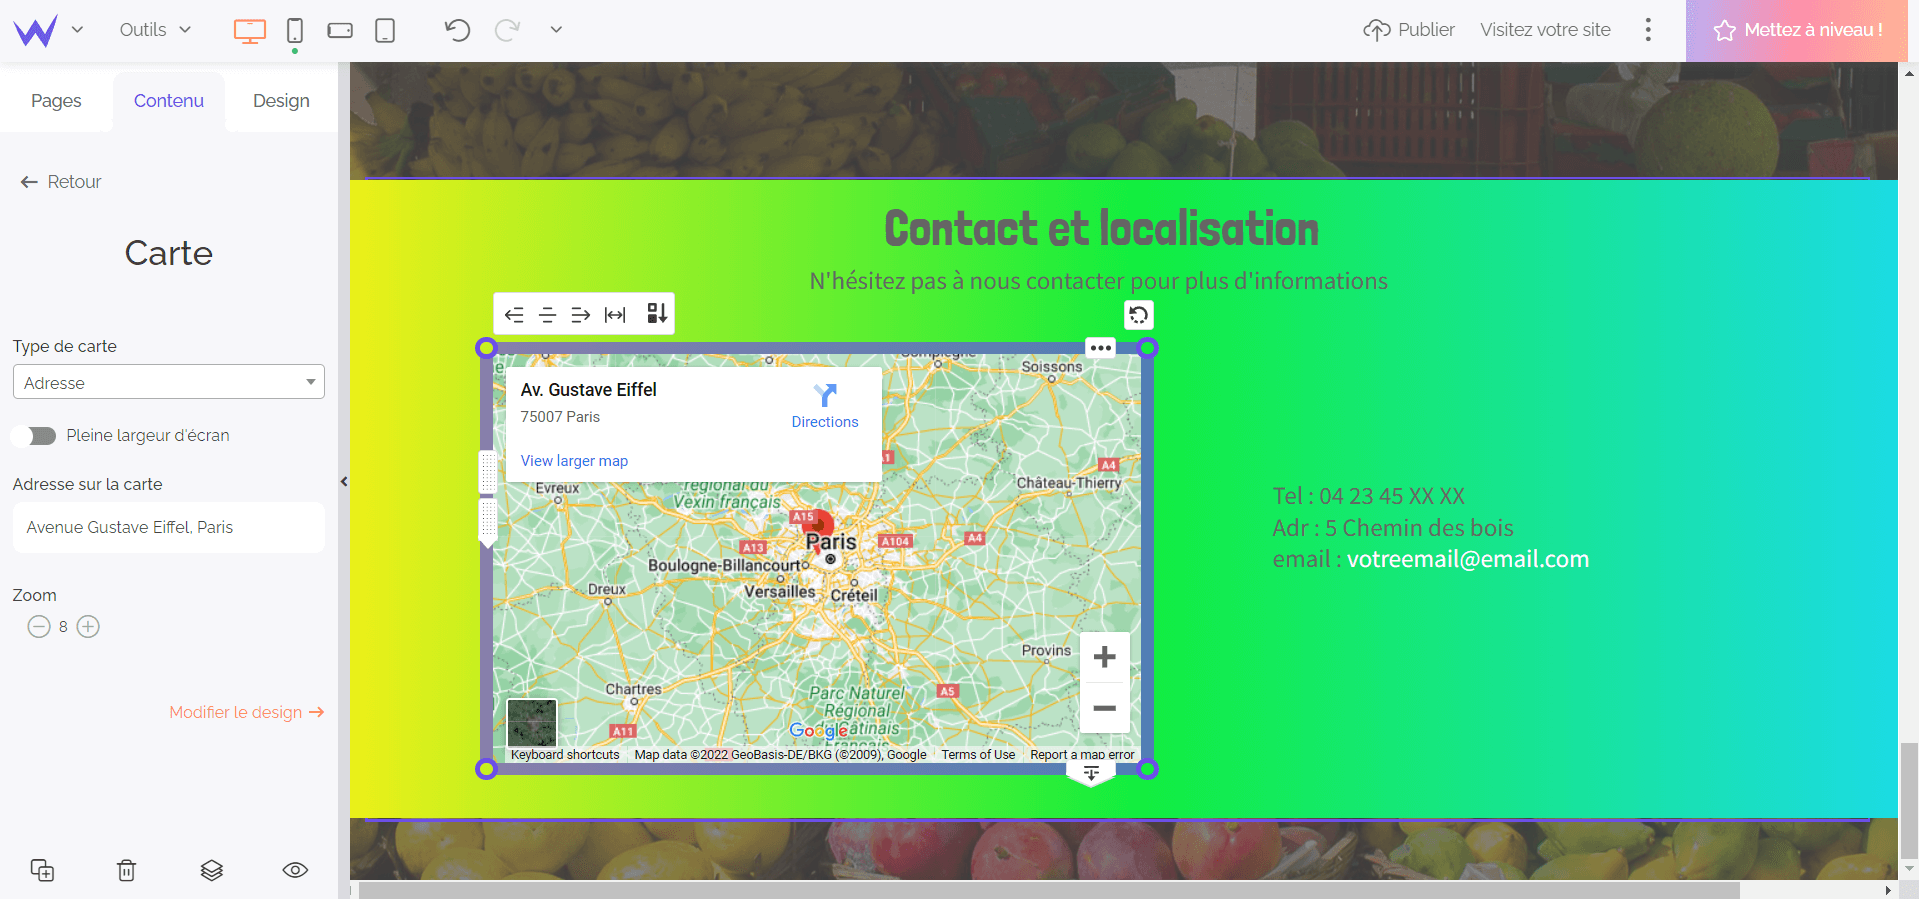Open map element three-dot options
This screenshot has width=1919, height=899.
point(1101,348)
